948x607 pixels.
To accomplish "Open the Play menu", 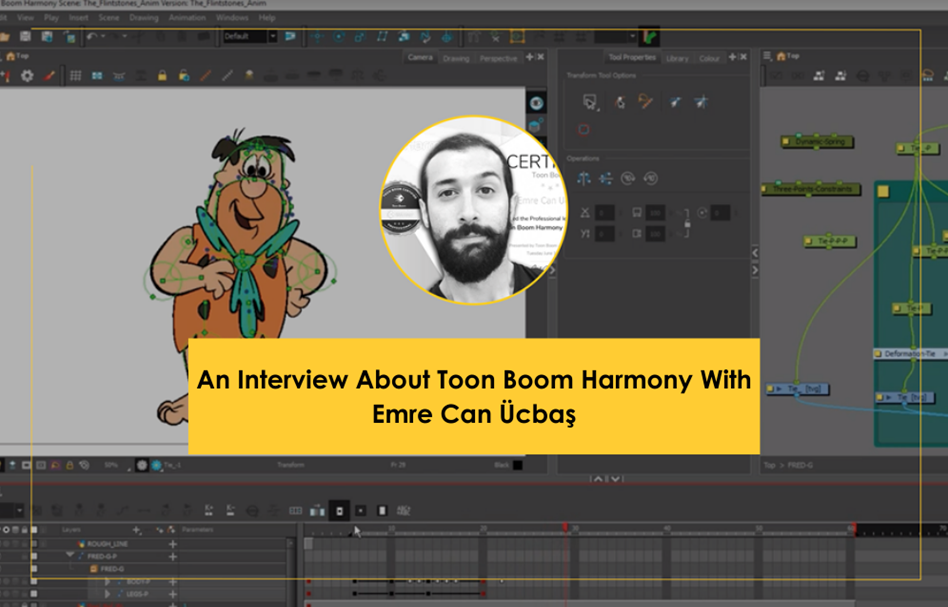I will (x=51, y=18).
